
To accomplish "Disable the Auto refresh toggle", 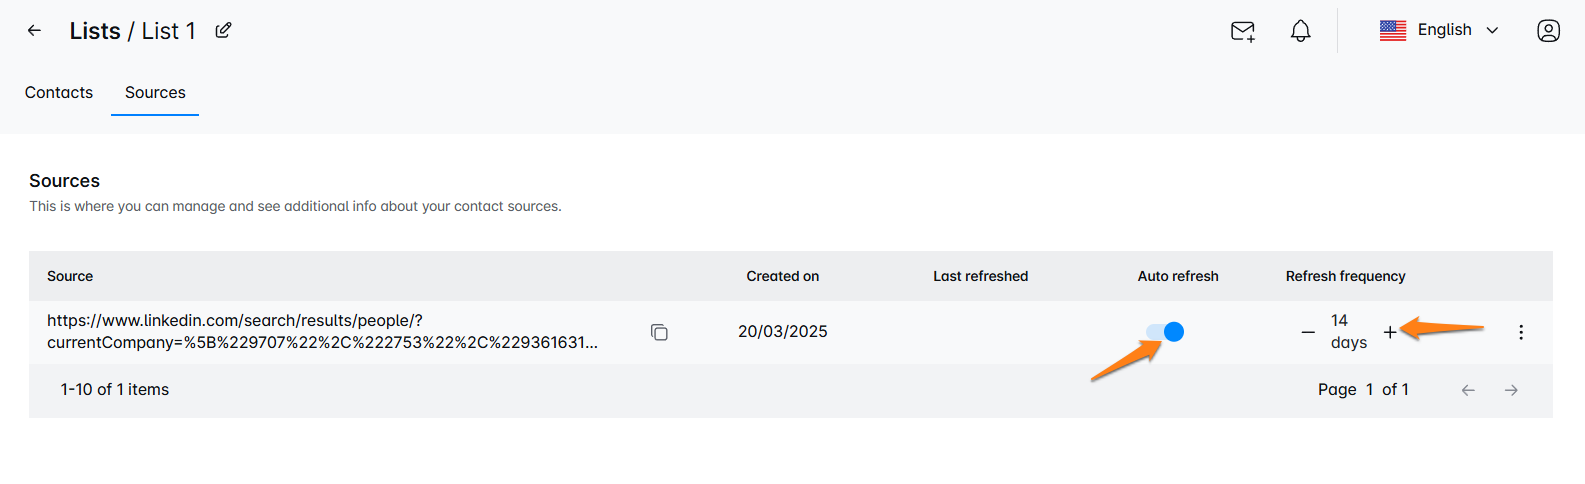I will point(1165,332).
